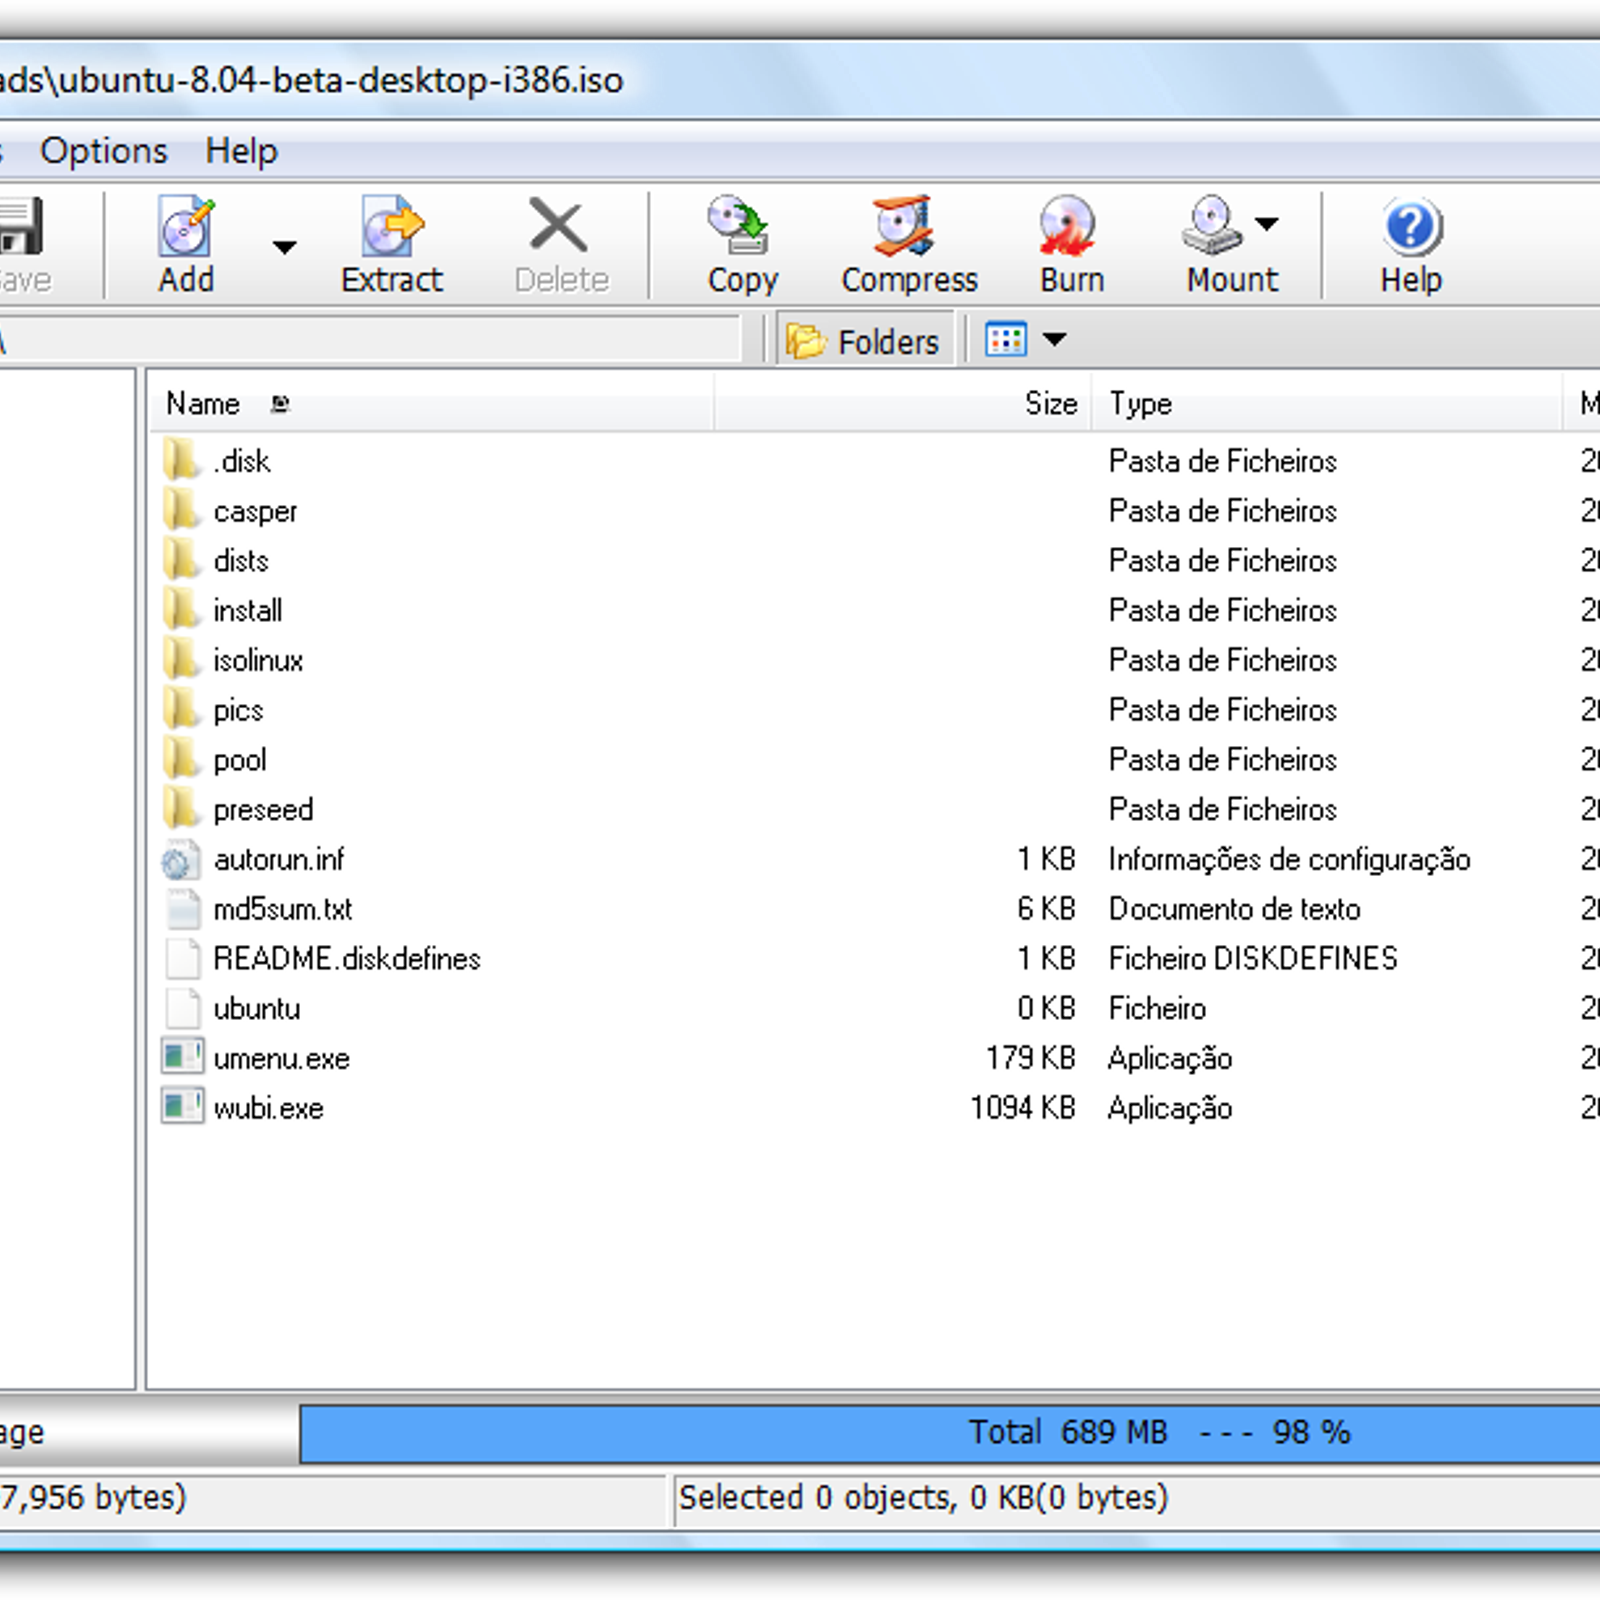Screen dimensions: 1600x1600
Task: Click the Add toolbar icon
Action: click(x=187, y=227)
